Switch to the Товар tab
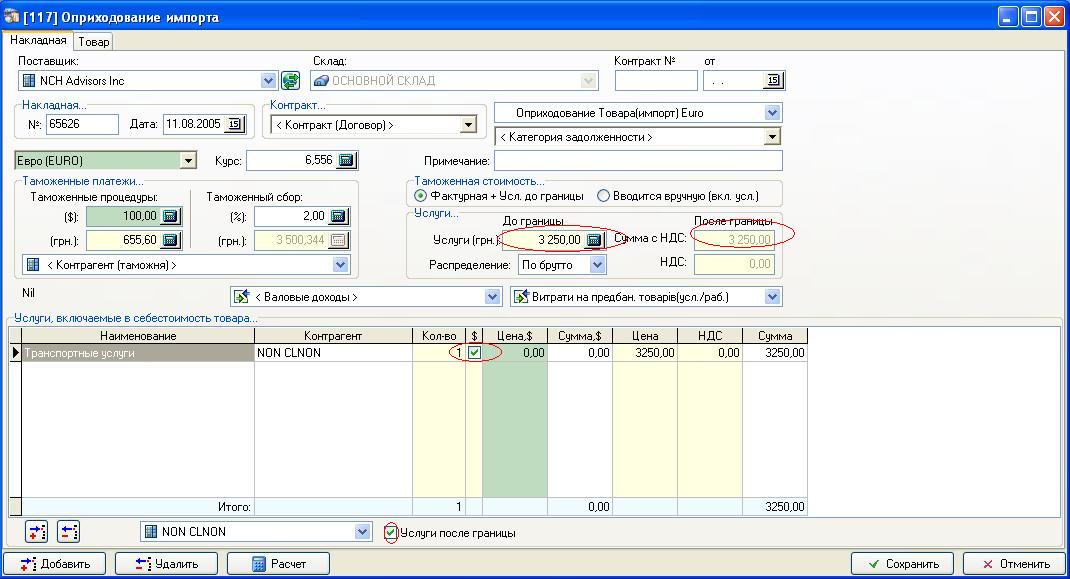Image resolution: width=1070 pixels, height=579 pixels. click(x=94, y=41)
